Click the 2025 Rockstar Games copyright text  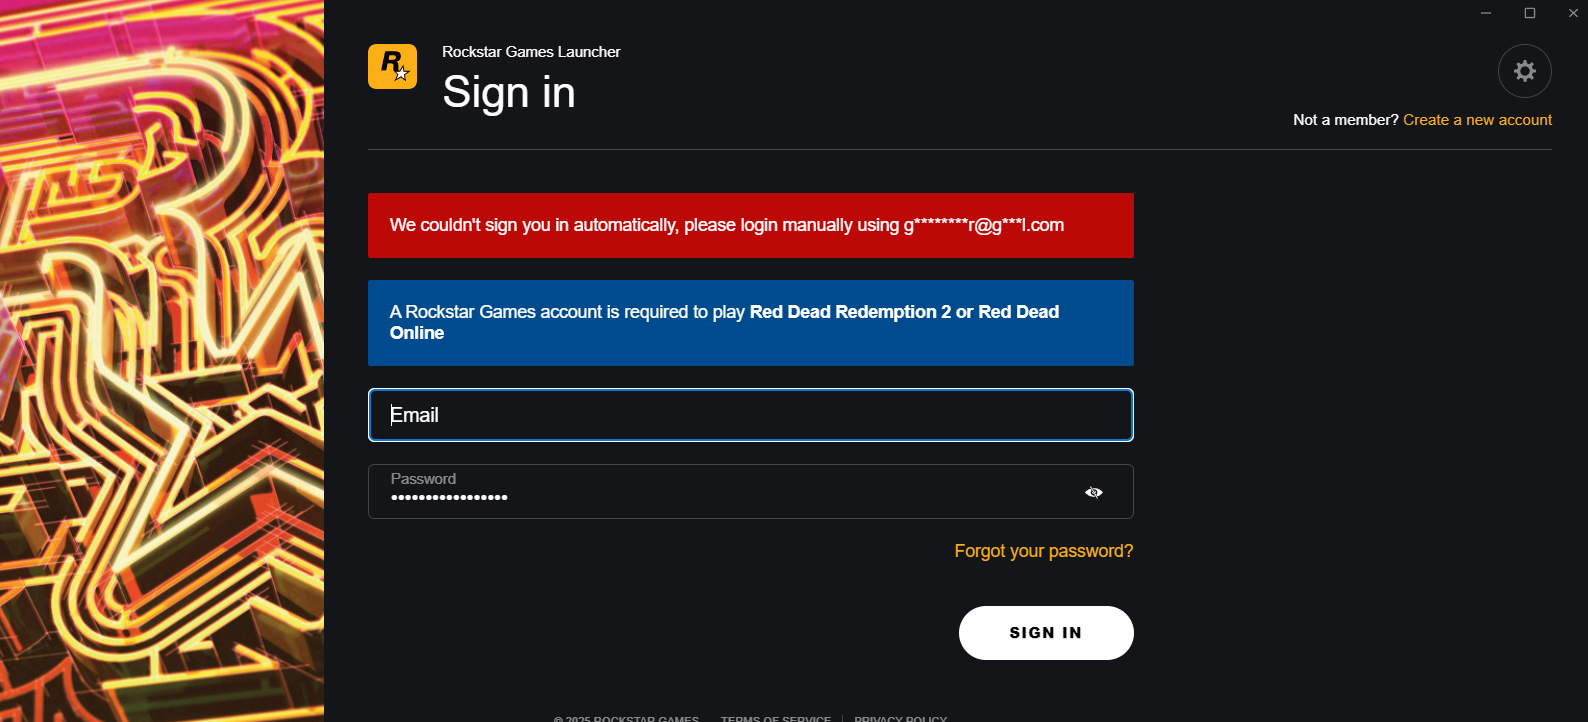(x=626, y=717)
